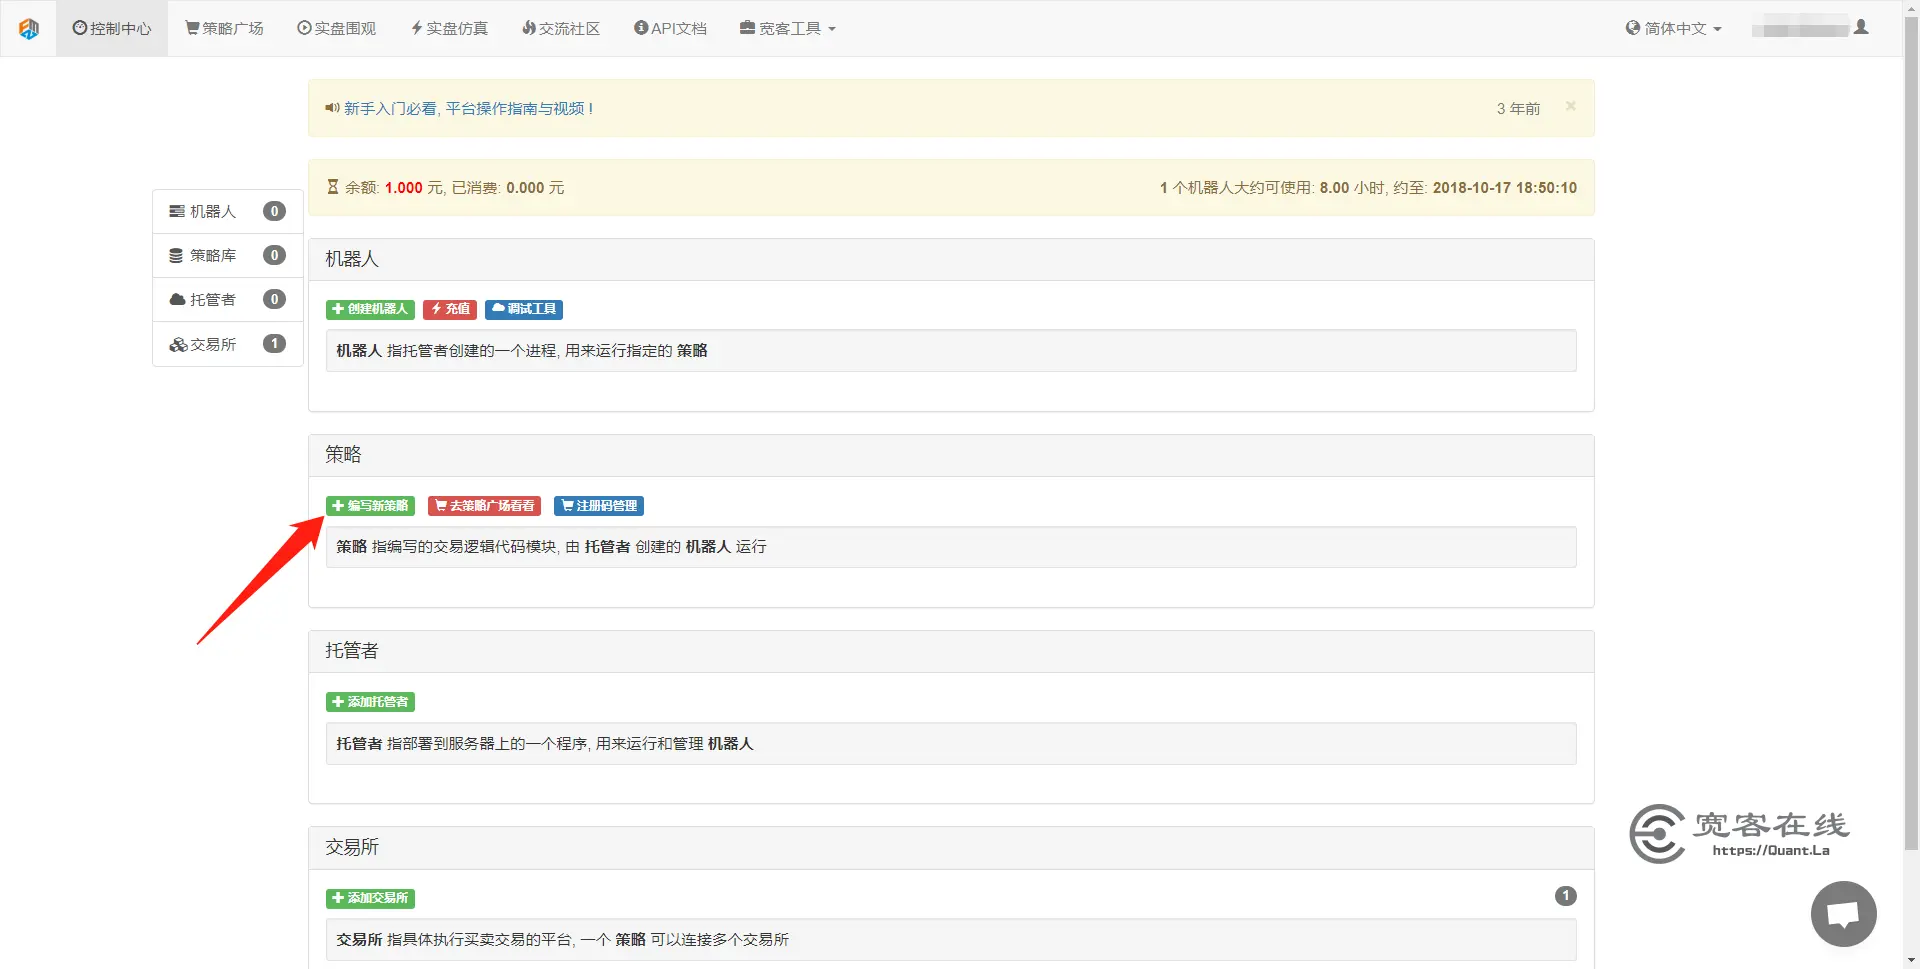
Task: Click the 添加交易所 button
Action: (370, 898)
